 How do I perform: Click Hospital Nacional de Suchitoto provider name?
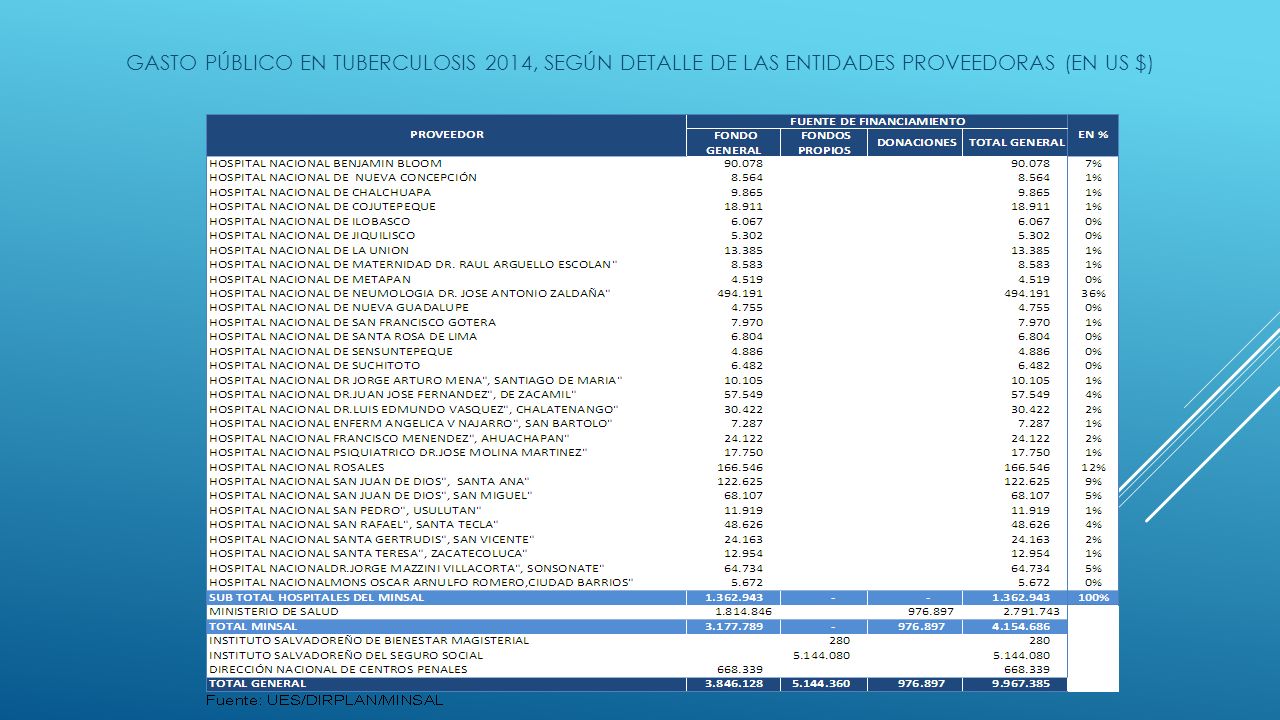pyautogui.click(x=314, y=366)
